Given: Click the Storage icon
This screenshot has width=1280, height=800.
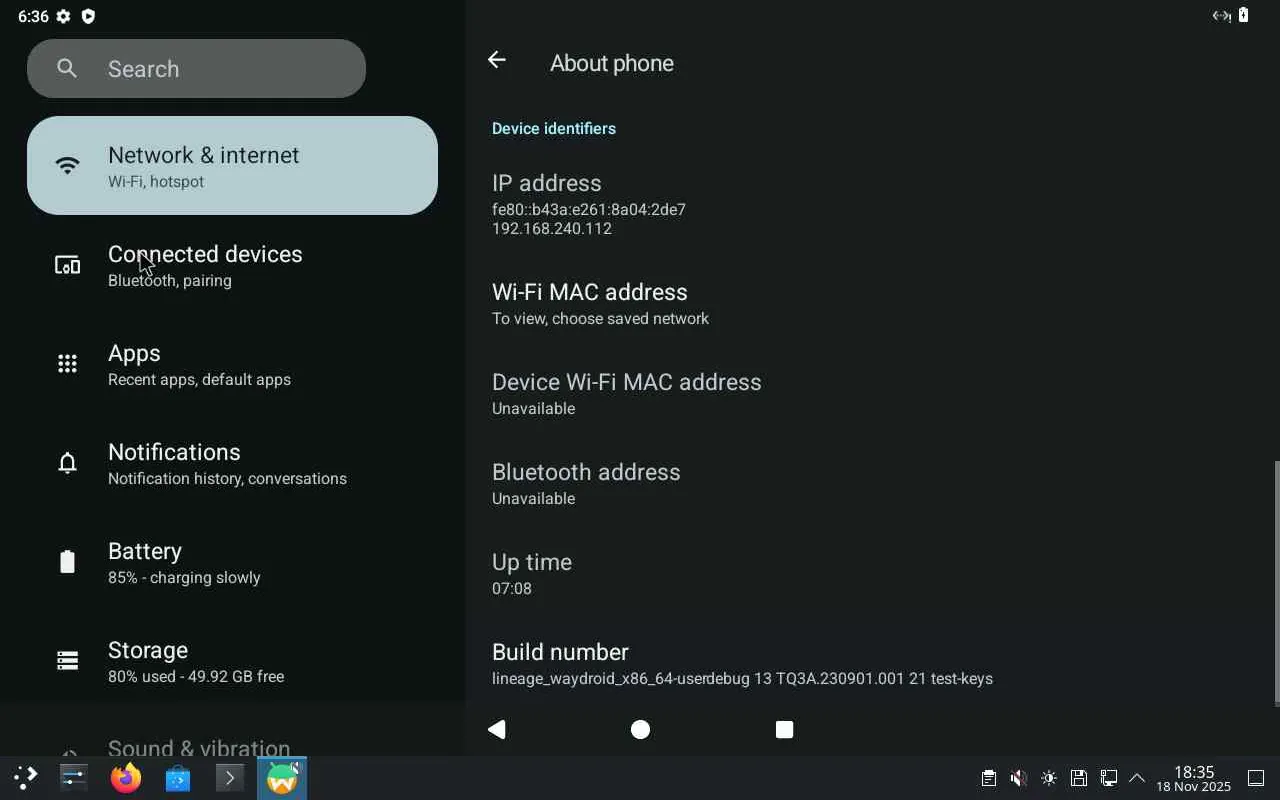Looking at the screenshot, I should [x=67, y=661].
